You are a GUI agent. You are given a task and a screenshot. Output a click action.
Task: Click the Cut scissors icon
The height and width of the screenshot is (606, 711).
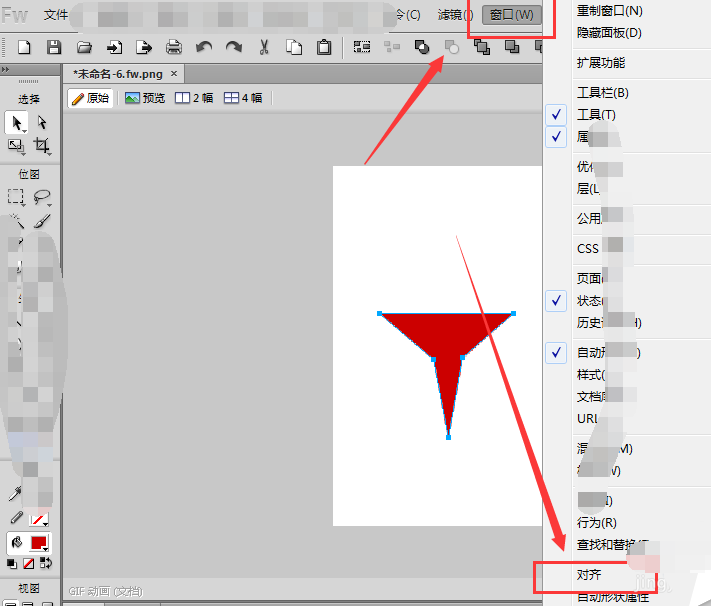[264, 47]
